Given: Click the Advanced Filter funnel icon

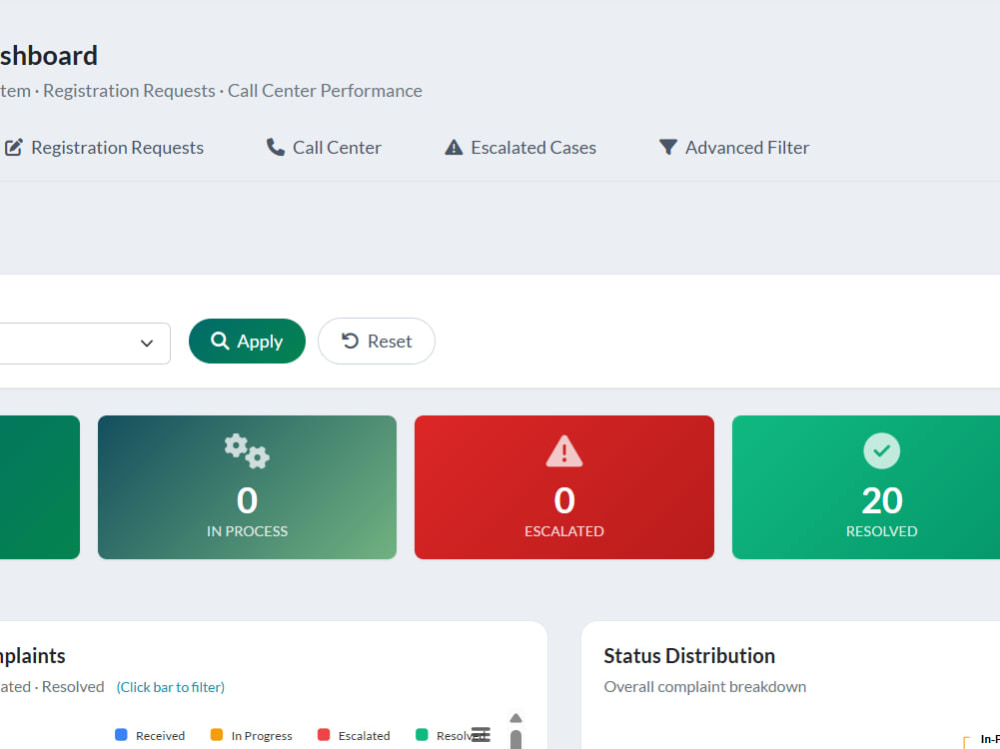Looking at the screenshot, I should tap(668, 147).
